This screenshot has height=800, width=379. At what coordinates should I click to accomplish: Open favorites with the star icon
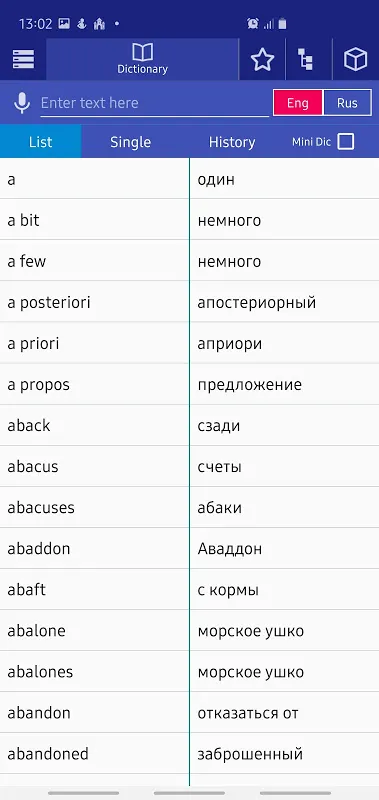pos(262,60)
